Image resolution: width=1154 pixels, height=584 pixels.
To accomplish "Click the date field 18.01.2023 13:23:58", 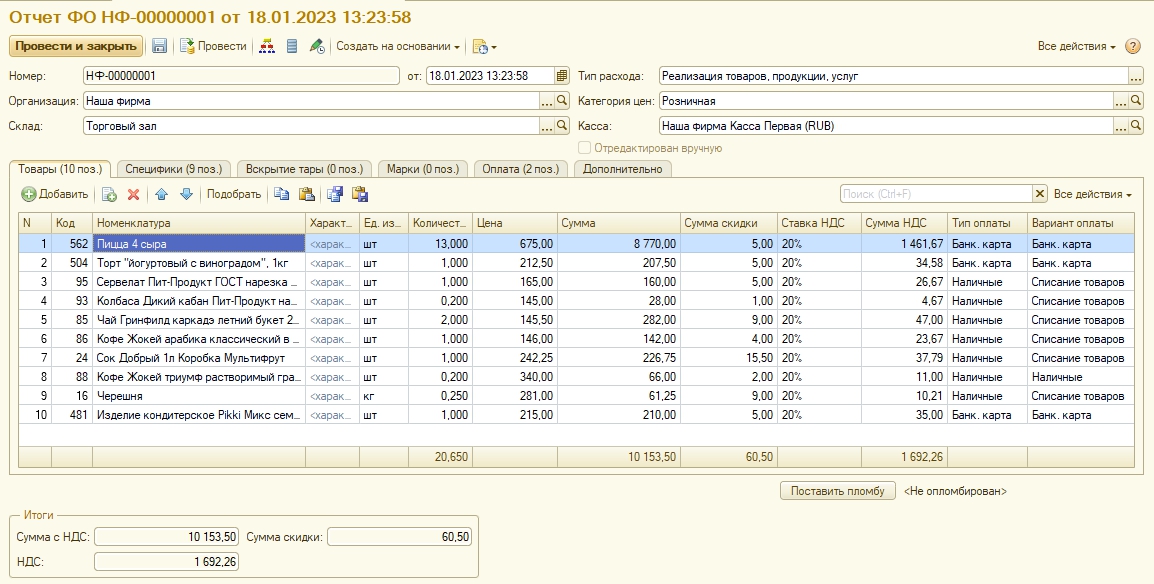I will pos(490,76).
